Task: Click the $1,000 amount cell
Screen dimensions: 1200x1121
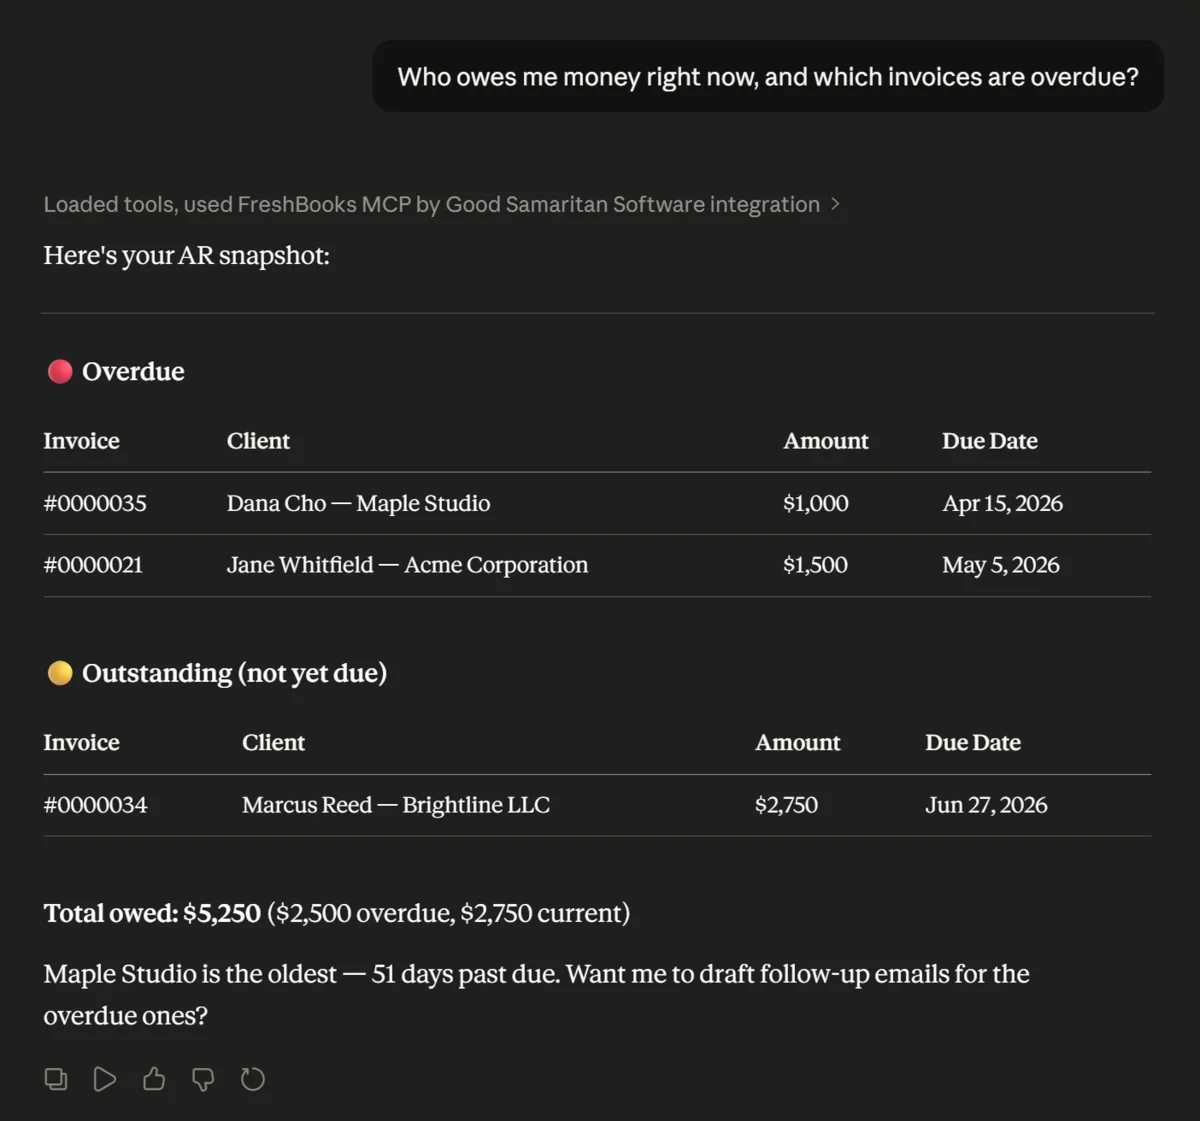Action: 816,503
